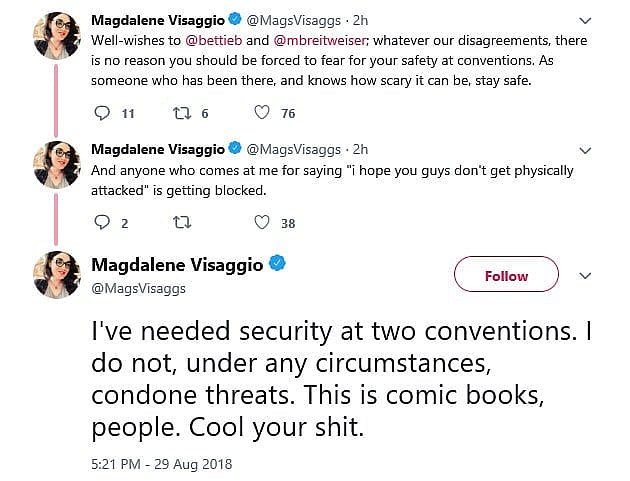Click verified badge on main tweet
Viewport: 630px width, 481px height.
pos(278,265)
